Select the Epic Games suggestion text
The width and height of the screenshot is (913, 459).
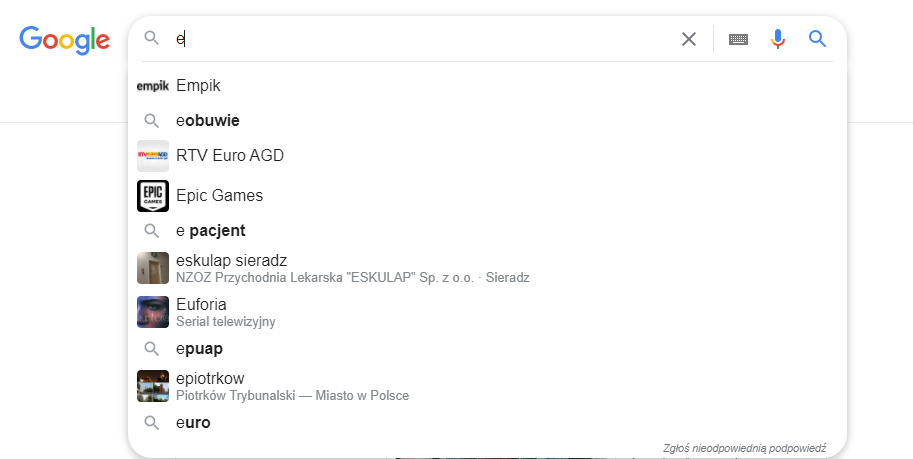[219, 195]
